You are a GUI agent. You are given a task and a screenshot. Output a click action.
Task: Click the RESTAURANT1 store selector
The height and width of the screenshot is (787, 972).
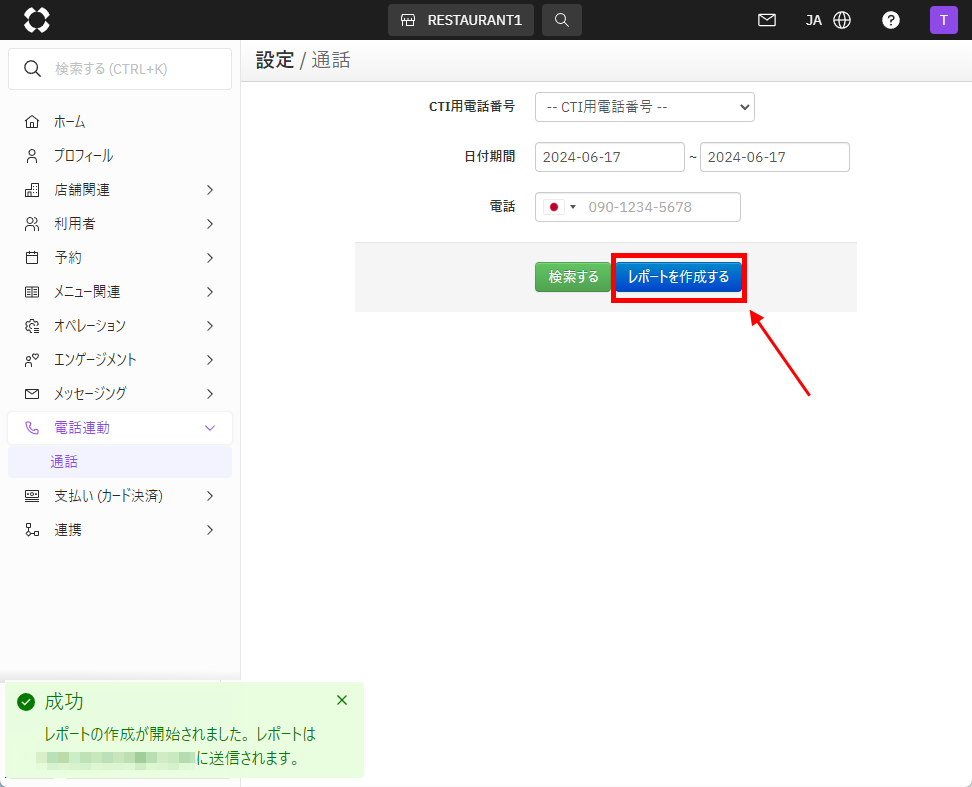[461, 20]
